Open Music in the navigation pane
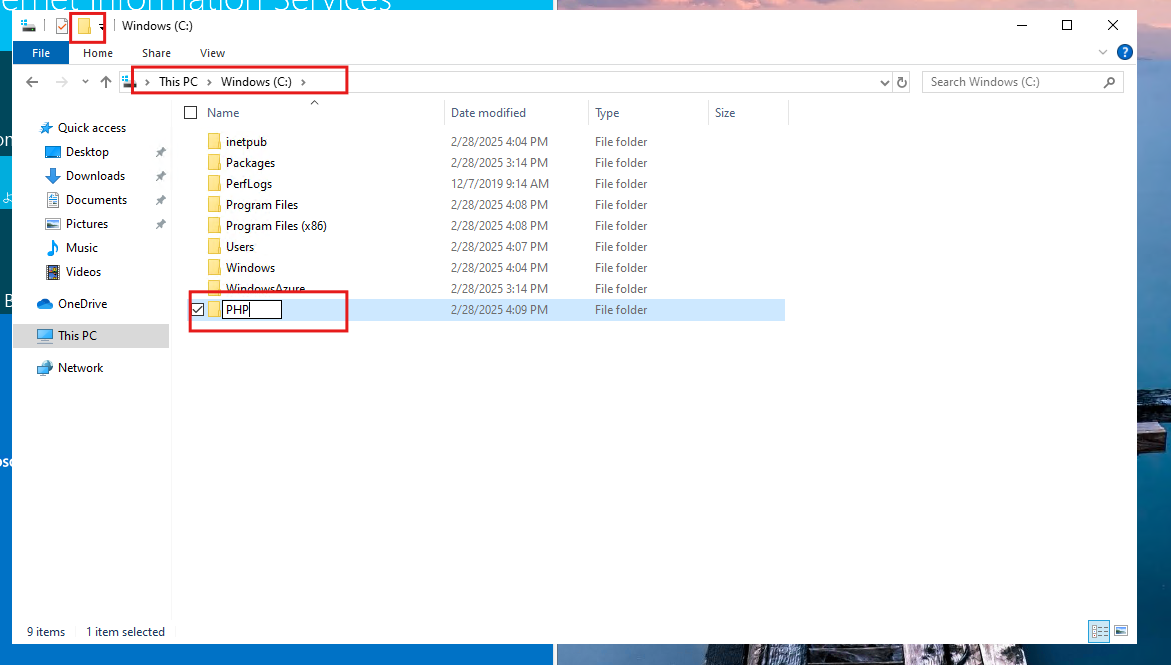Image resolution: width=1171 pixels, height=665 pixels. click(81, 247)
